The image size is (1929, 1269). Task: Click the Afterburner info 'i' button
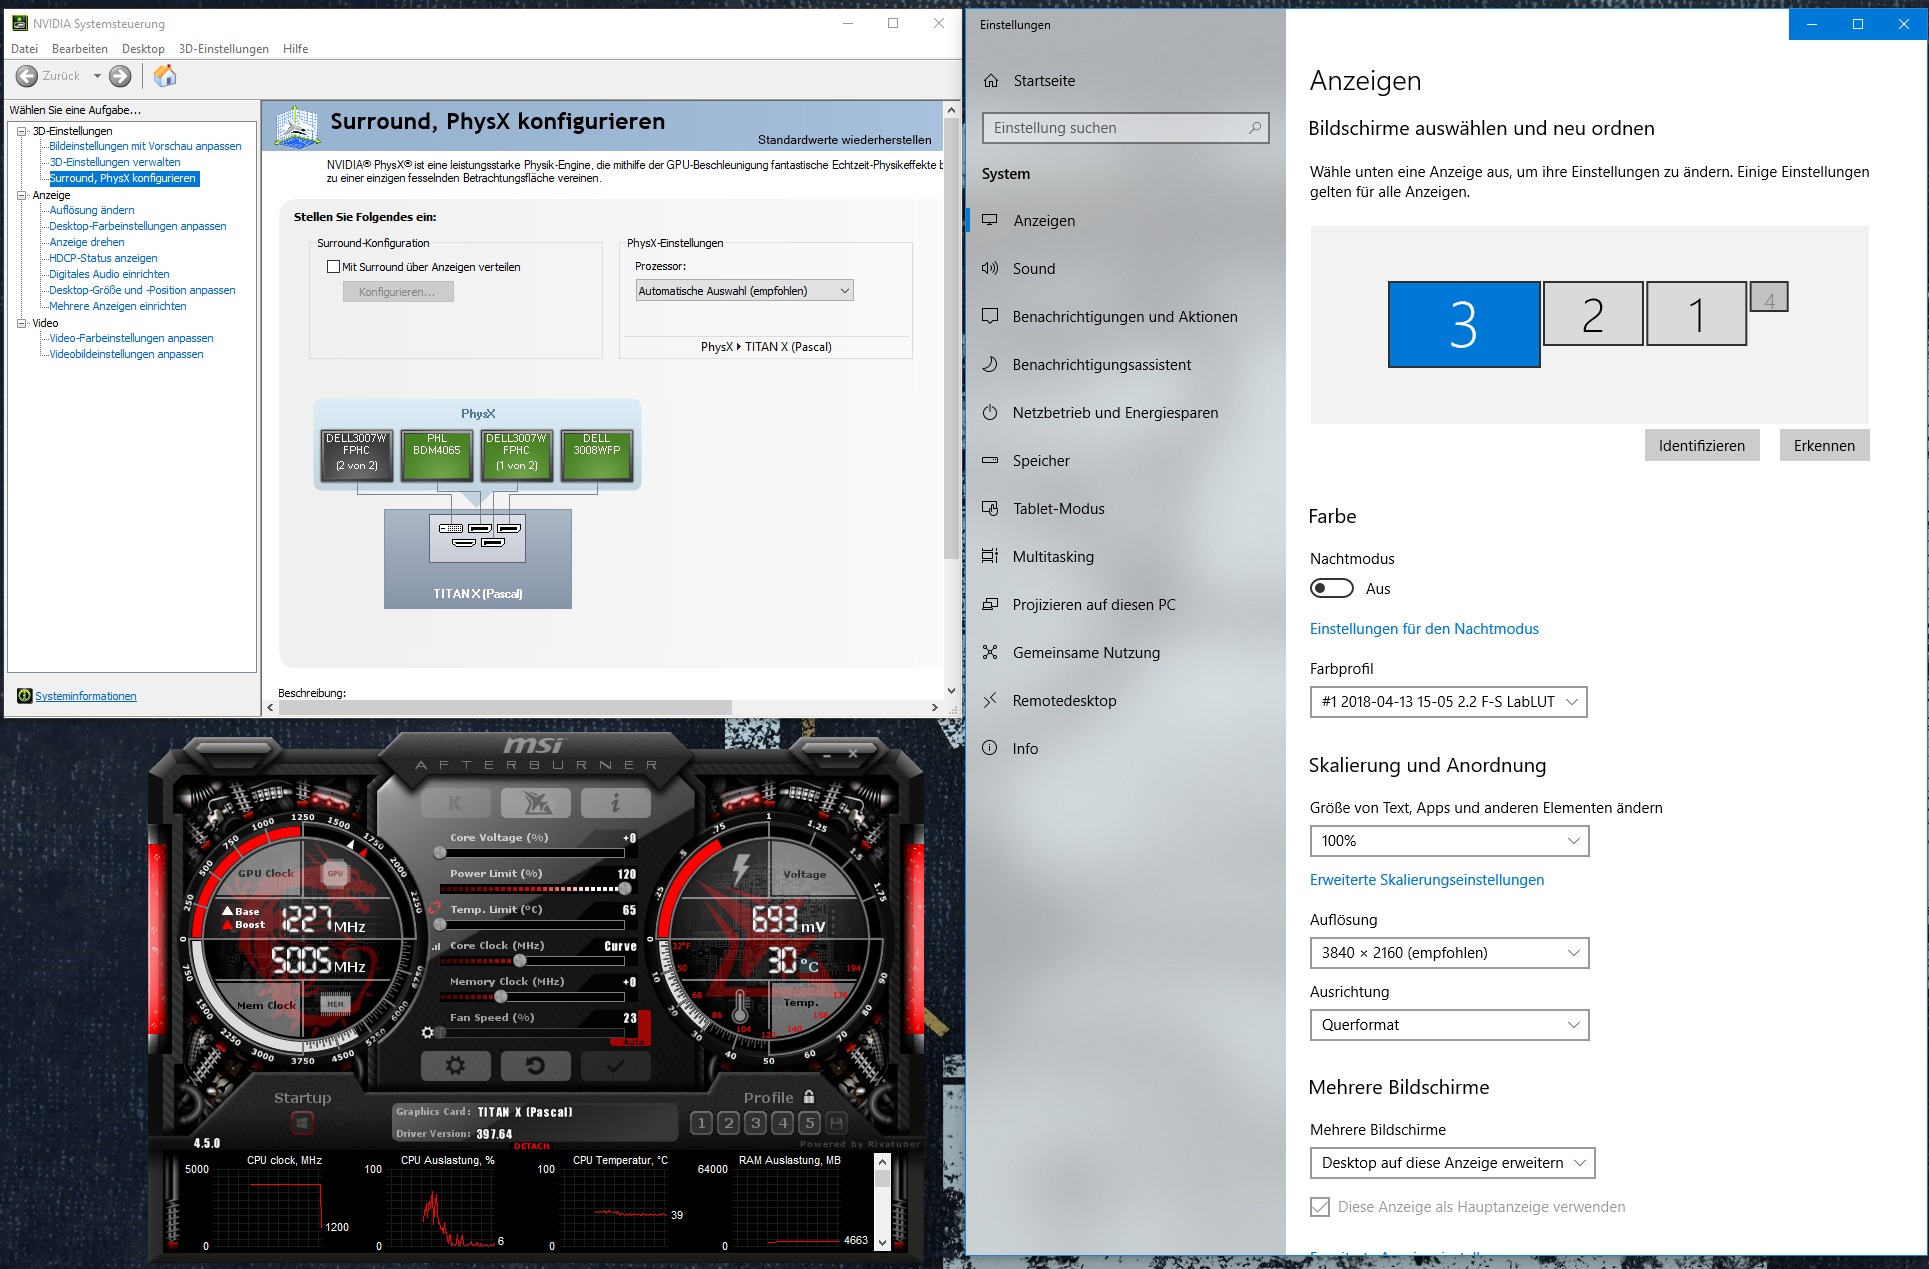point(615,802)
